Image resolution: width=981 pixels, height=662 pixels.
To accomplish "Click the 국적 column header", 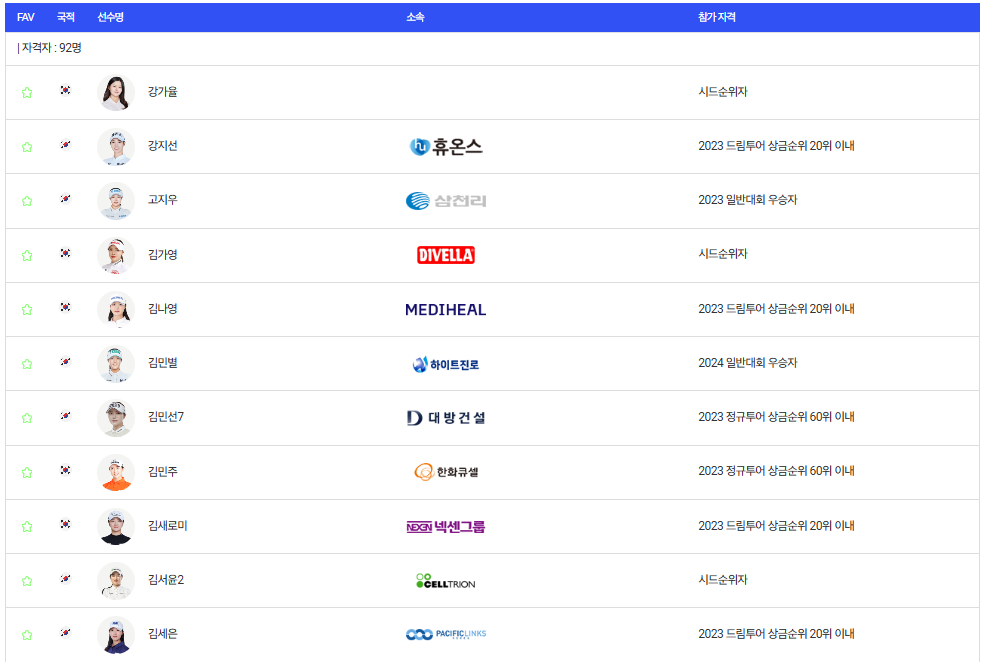I will (66, 18).
